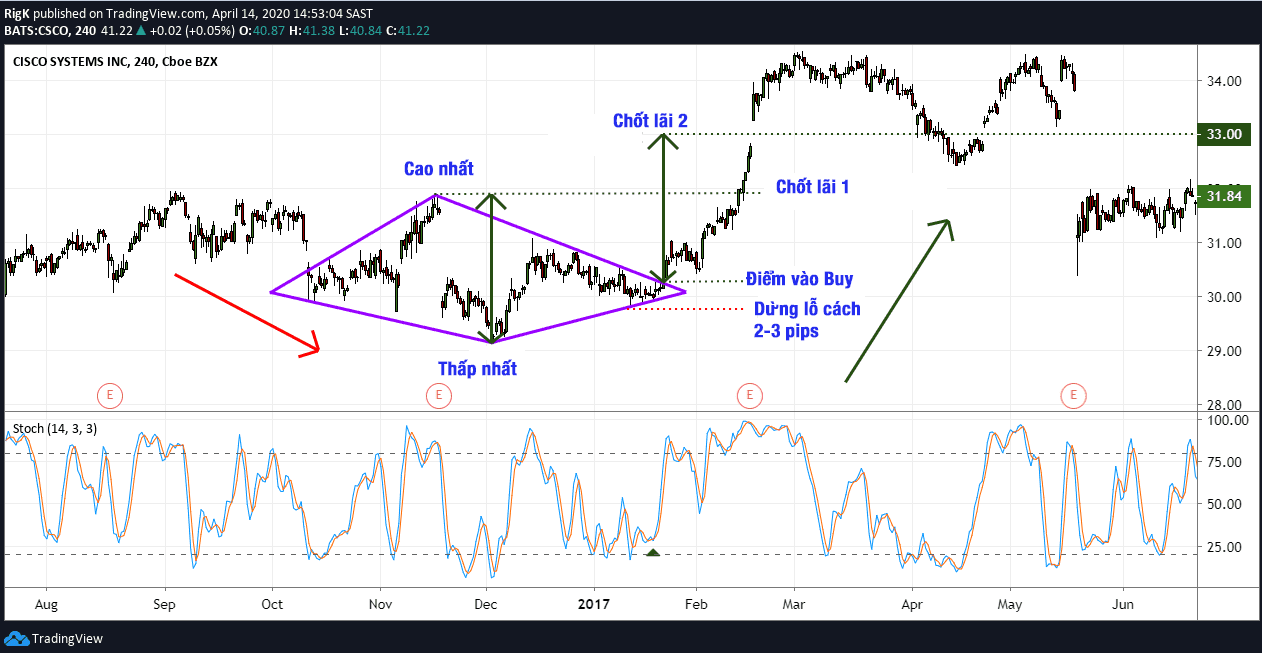Click the 'Cao nhất' label

(x=439, y=169)
